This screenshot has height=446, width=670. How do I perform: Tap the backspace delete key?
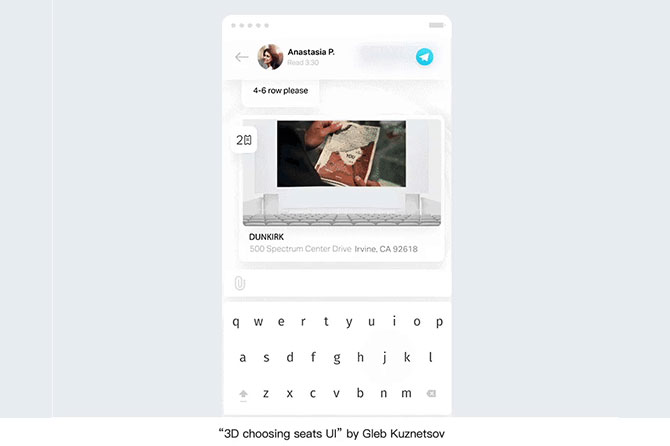coord(431,393)
